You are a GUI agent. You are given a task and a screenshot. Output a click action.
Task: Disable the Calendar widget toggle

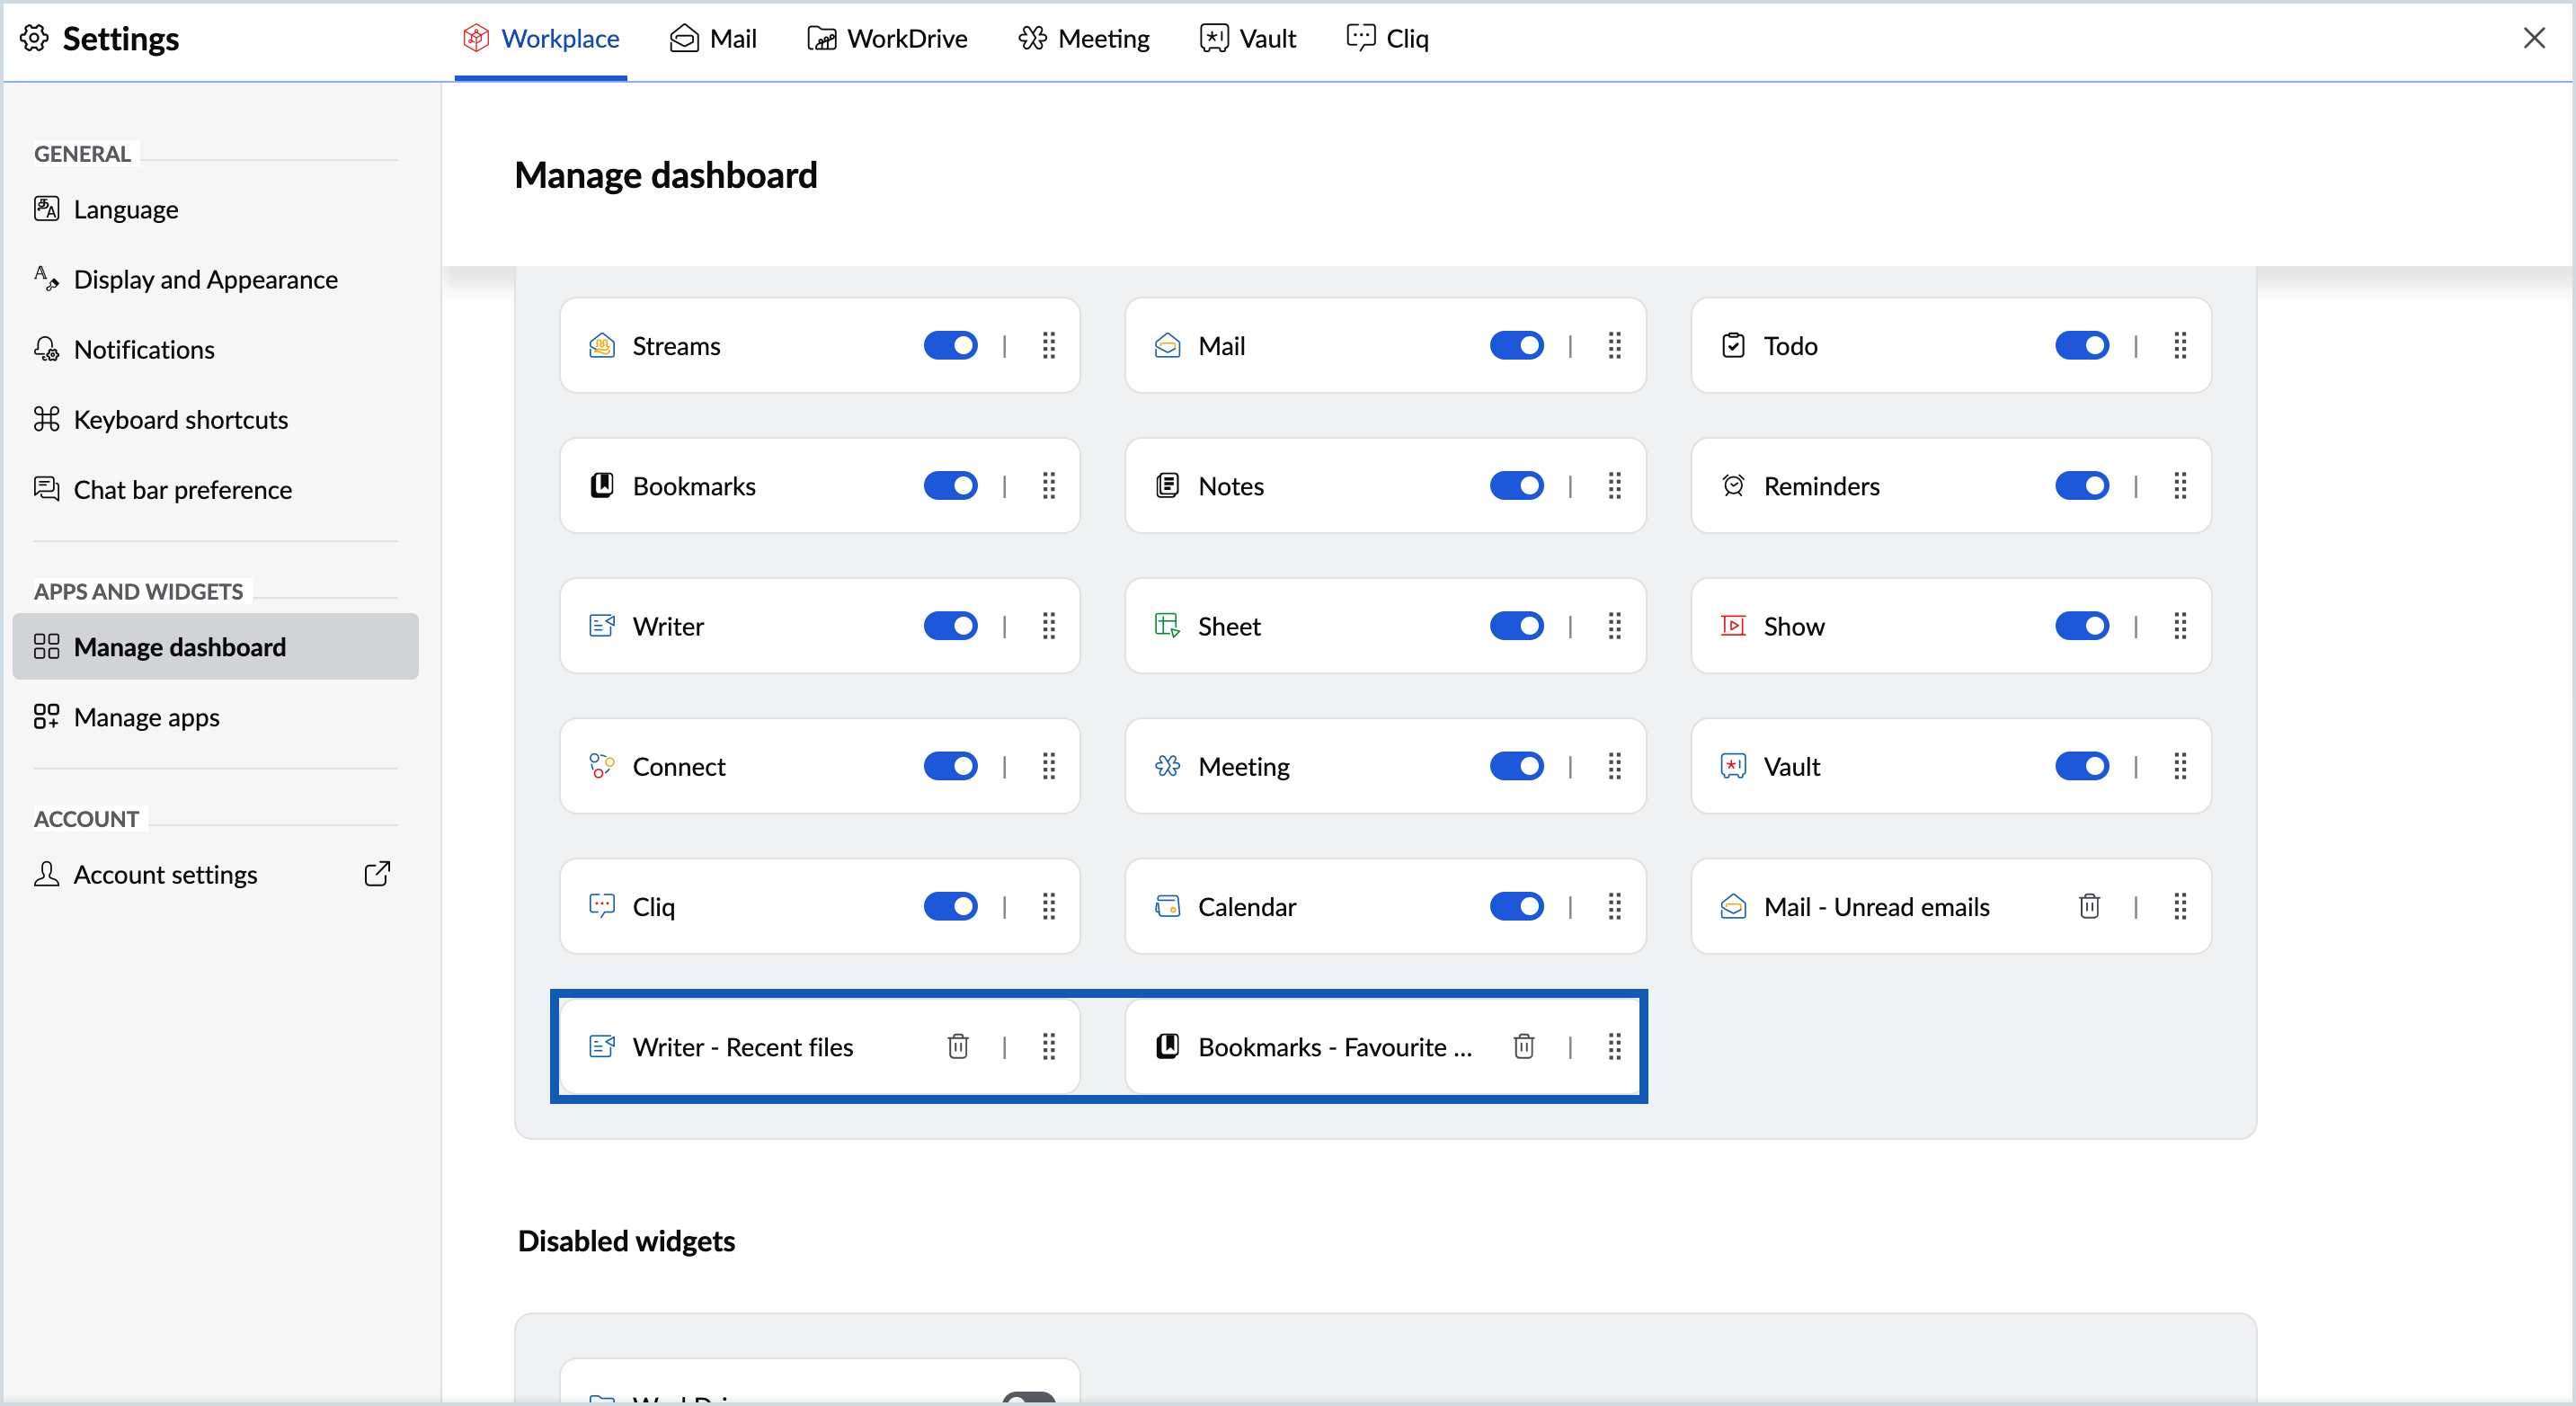tap(1517, 906)
